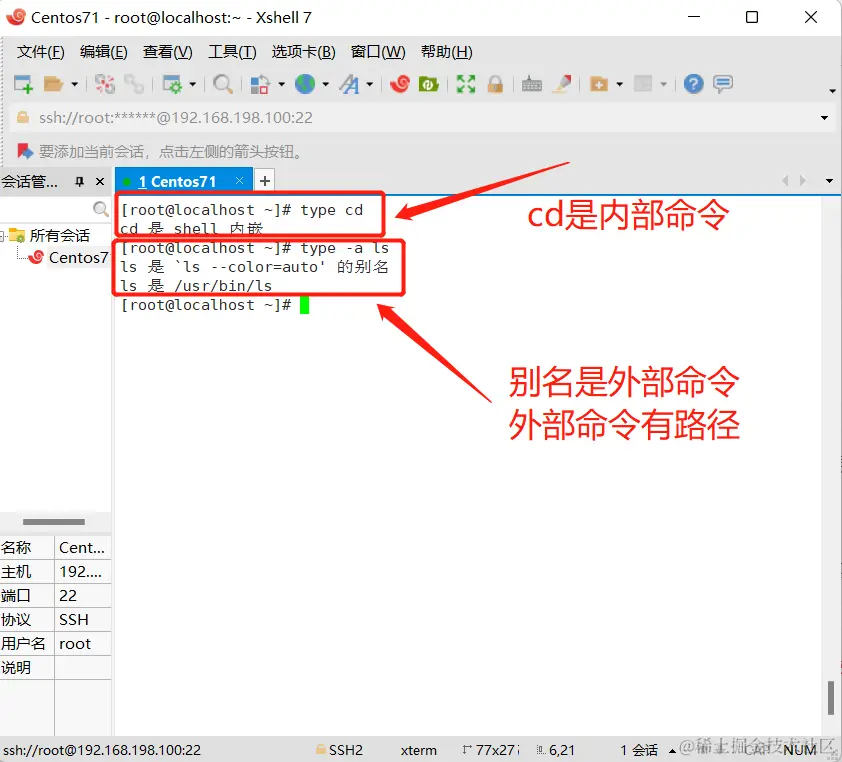Click the xterm status bar entry

point(418,750)
